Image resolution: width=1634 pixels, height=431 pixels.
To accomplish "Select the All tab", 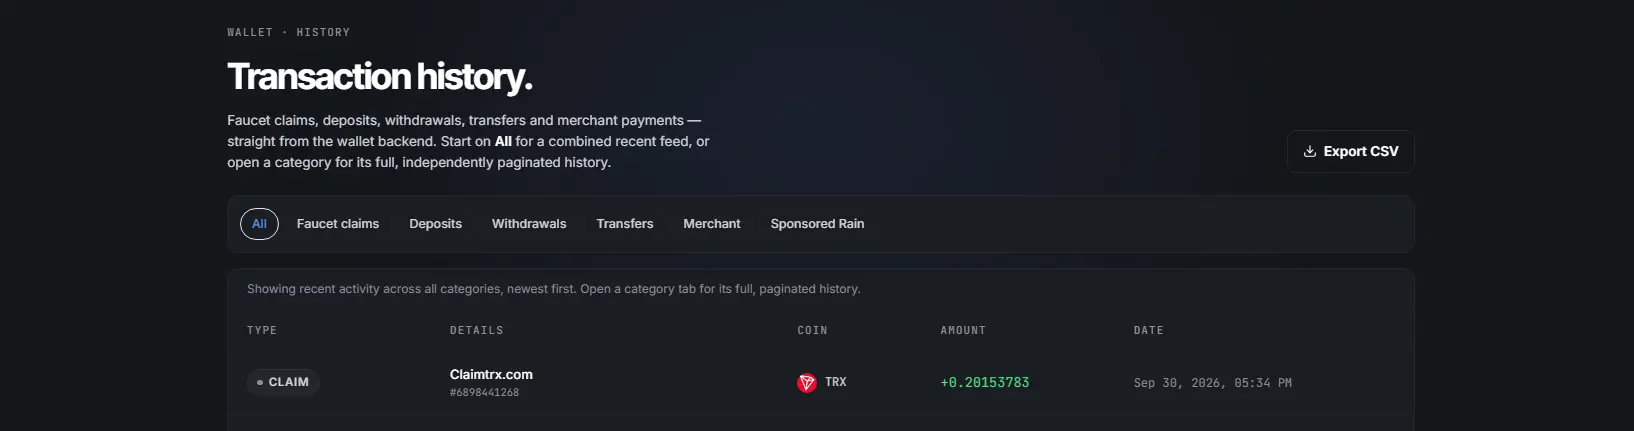I will click(x=259, y=224).
